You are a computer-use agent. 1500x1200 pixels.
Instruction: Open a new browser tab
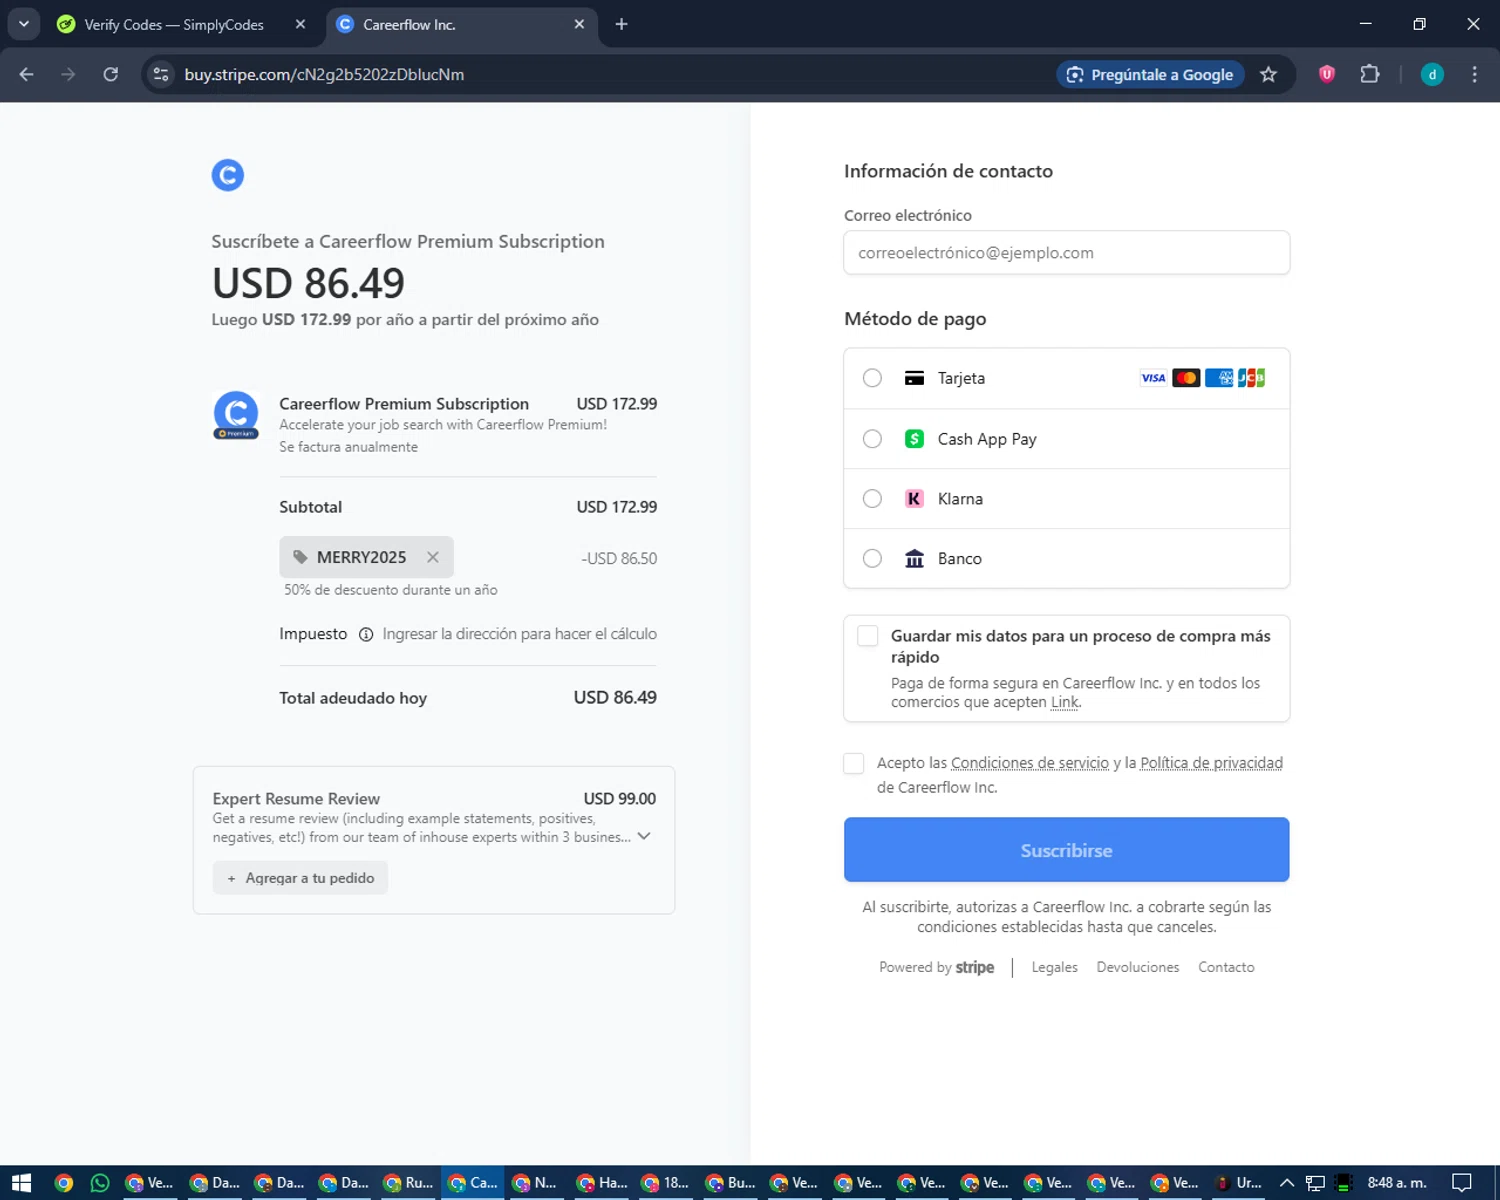click(621, 24)
